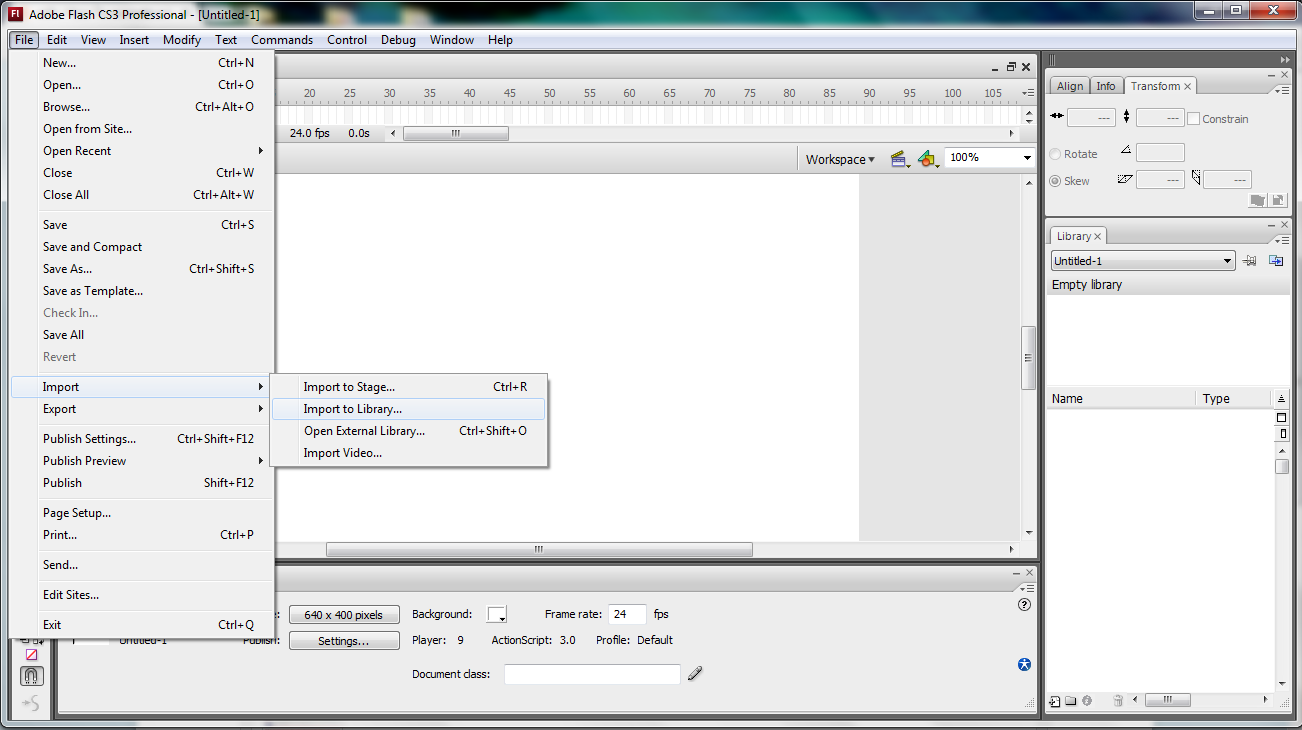Open the Properties panel help icon
The height and width of the screenshot is (730, 1302).
point(1024,605)
